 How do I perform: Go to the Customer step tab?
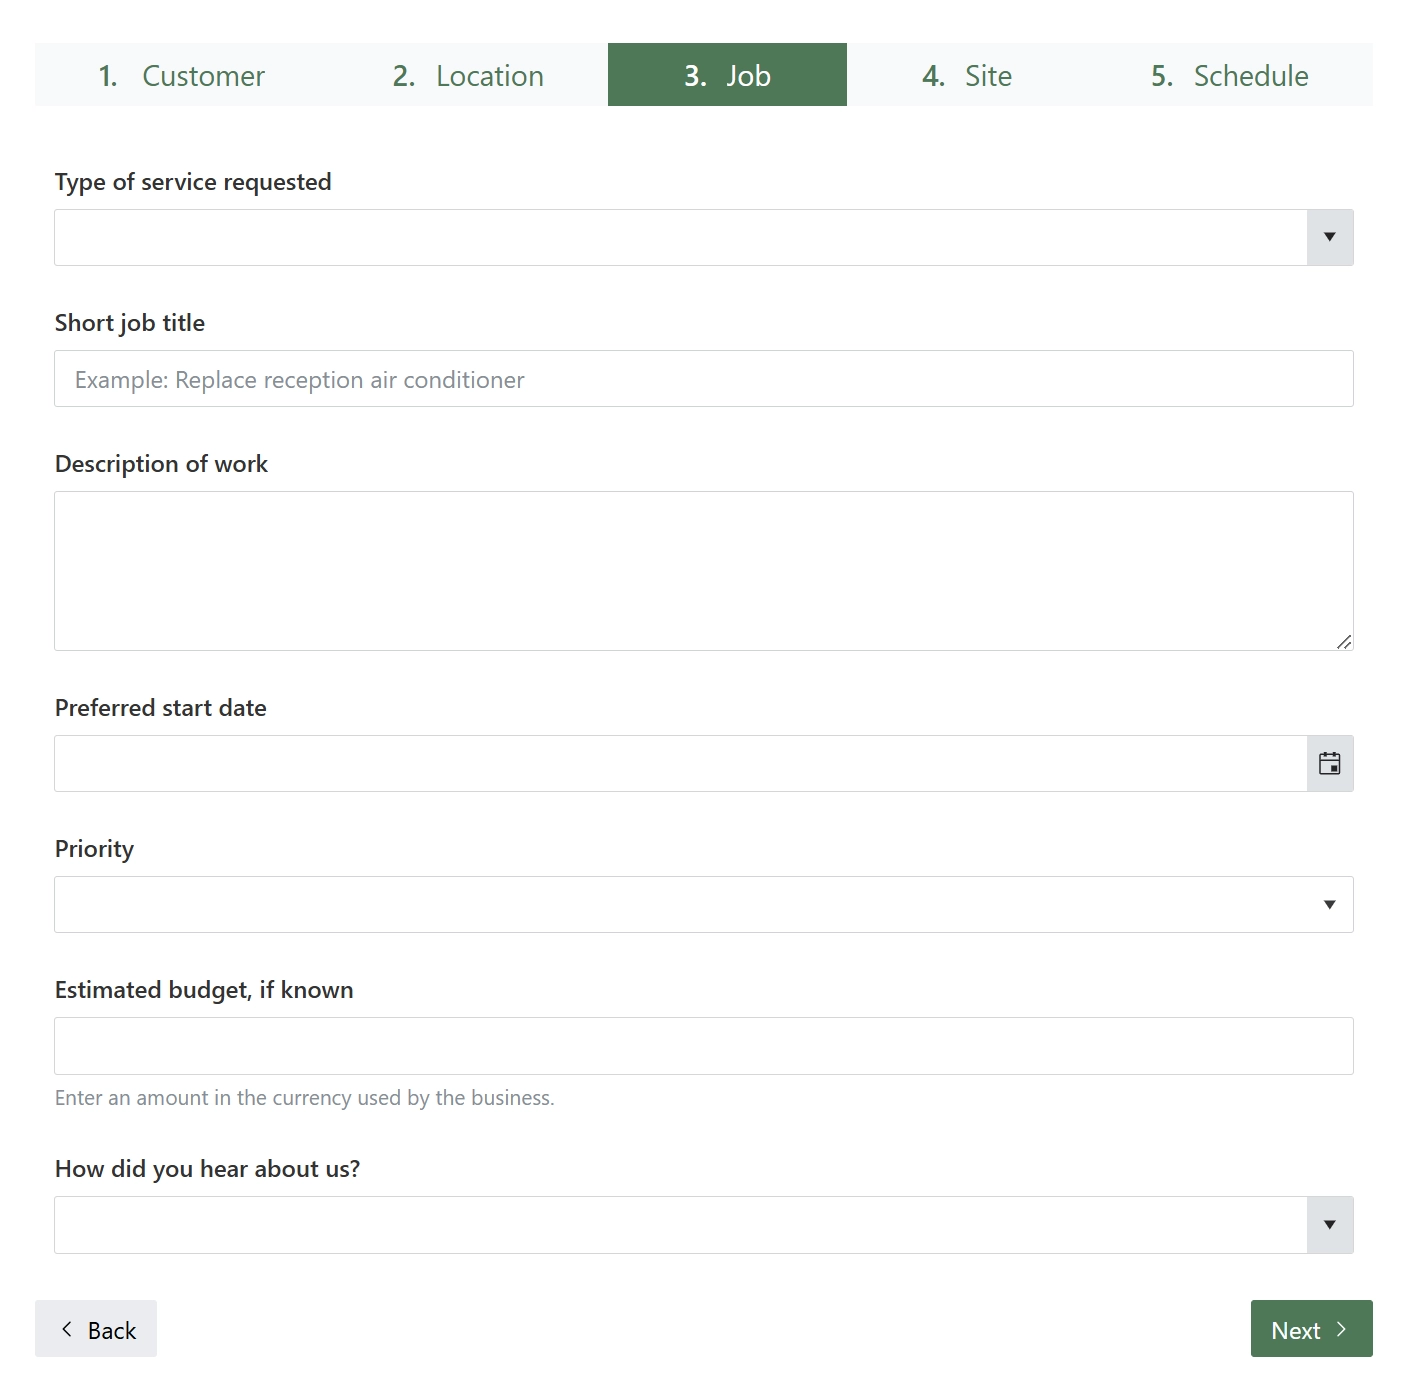coord(181,75)
